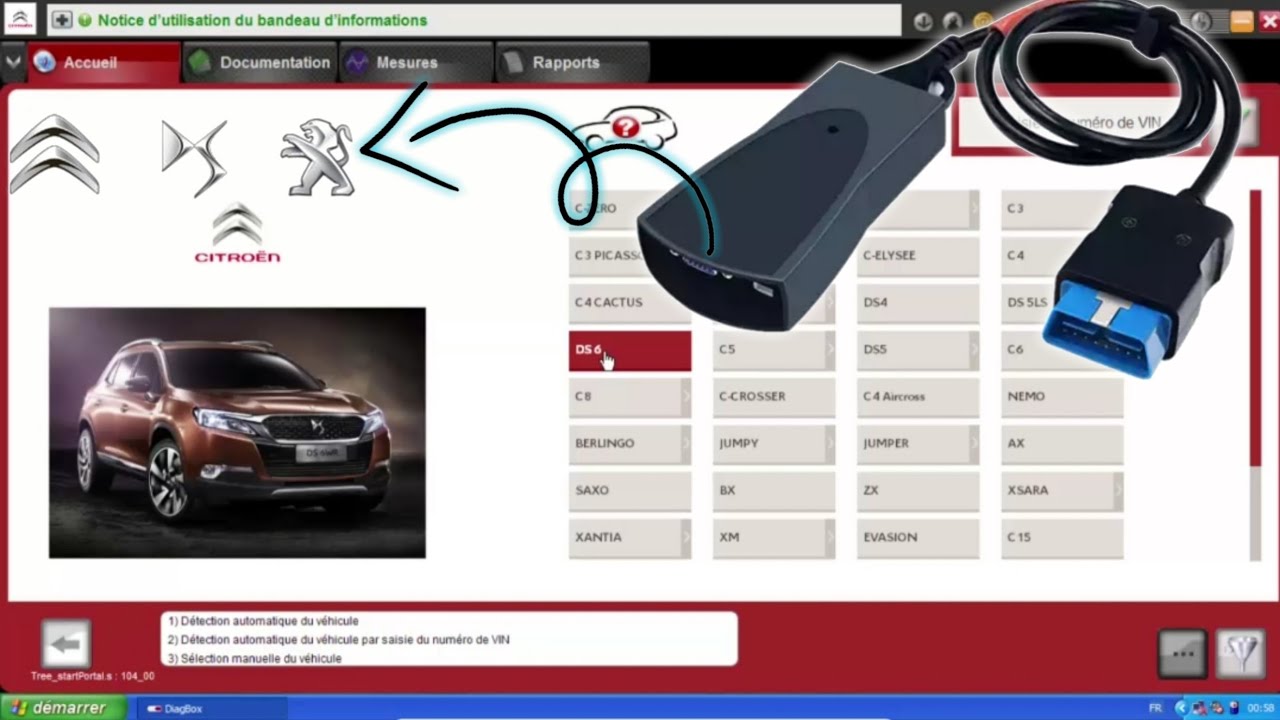The image size is (1280, 720).
Task: Click the DS 6 car preview image
Action: click(x=237, y=433)
